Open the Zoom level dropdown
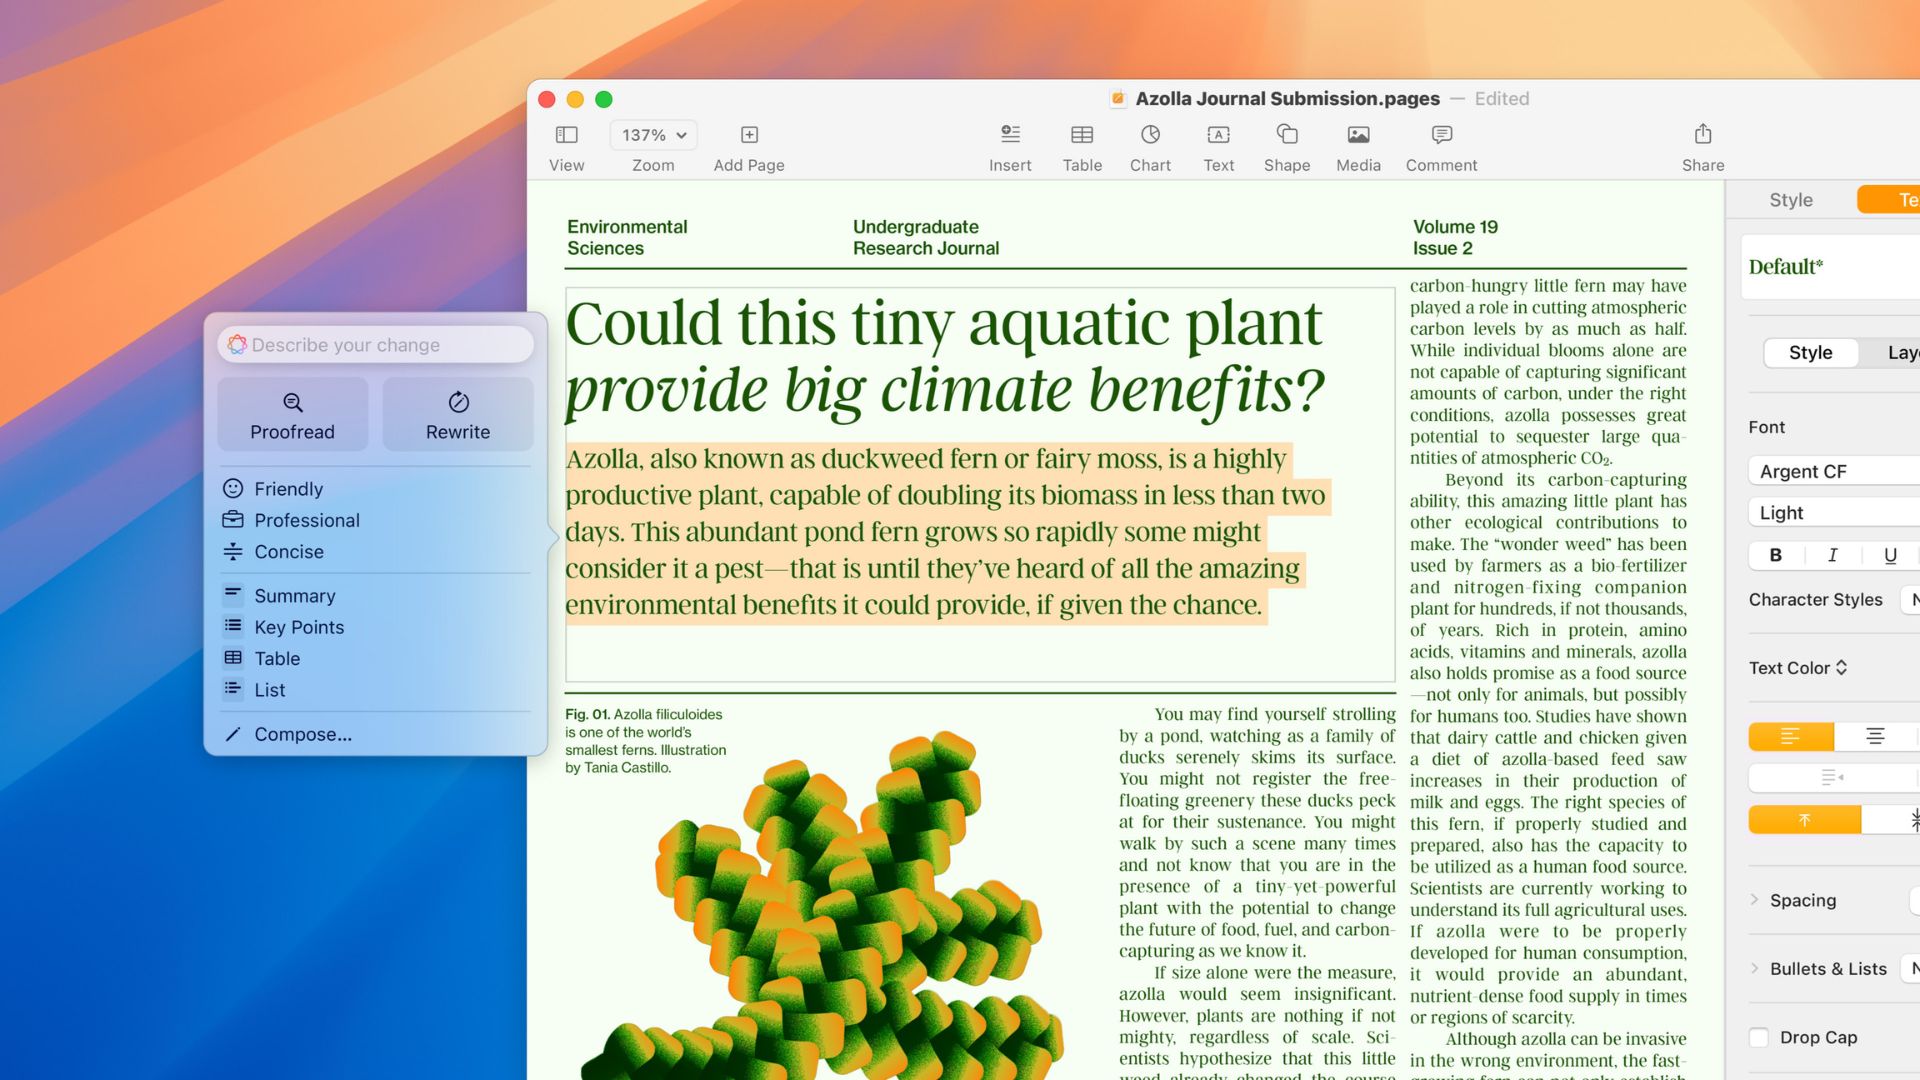Viewport: 1920px width, 1080px height. tap(651, 133)
